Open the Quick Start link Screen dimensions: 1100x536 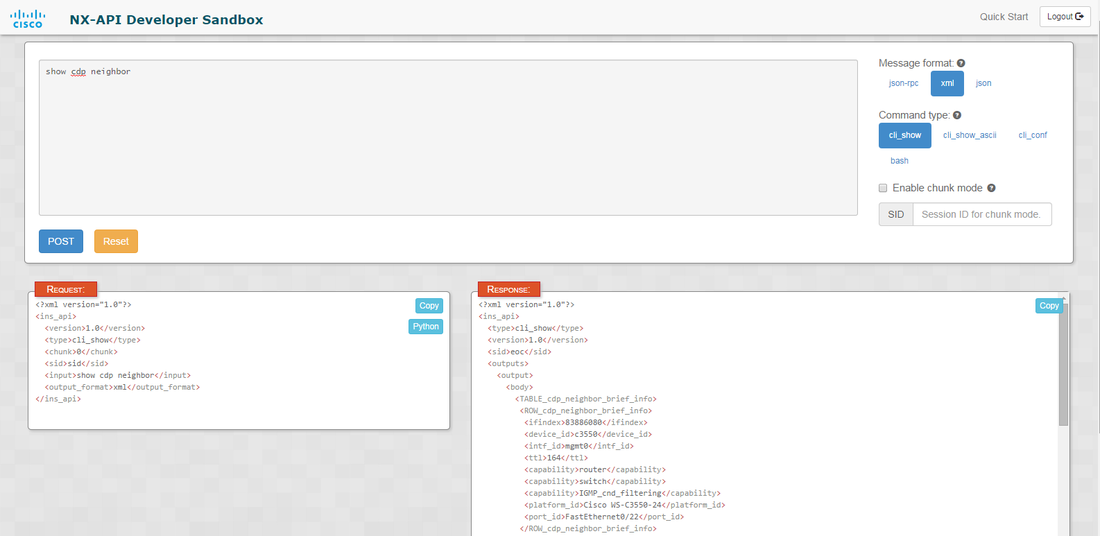click(1003, 17)
